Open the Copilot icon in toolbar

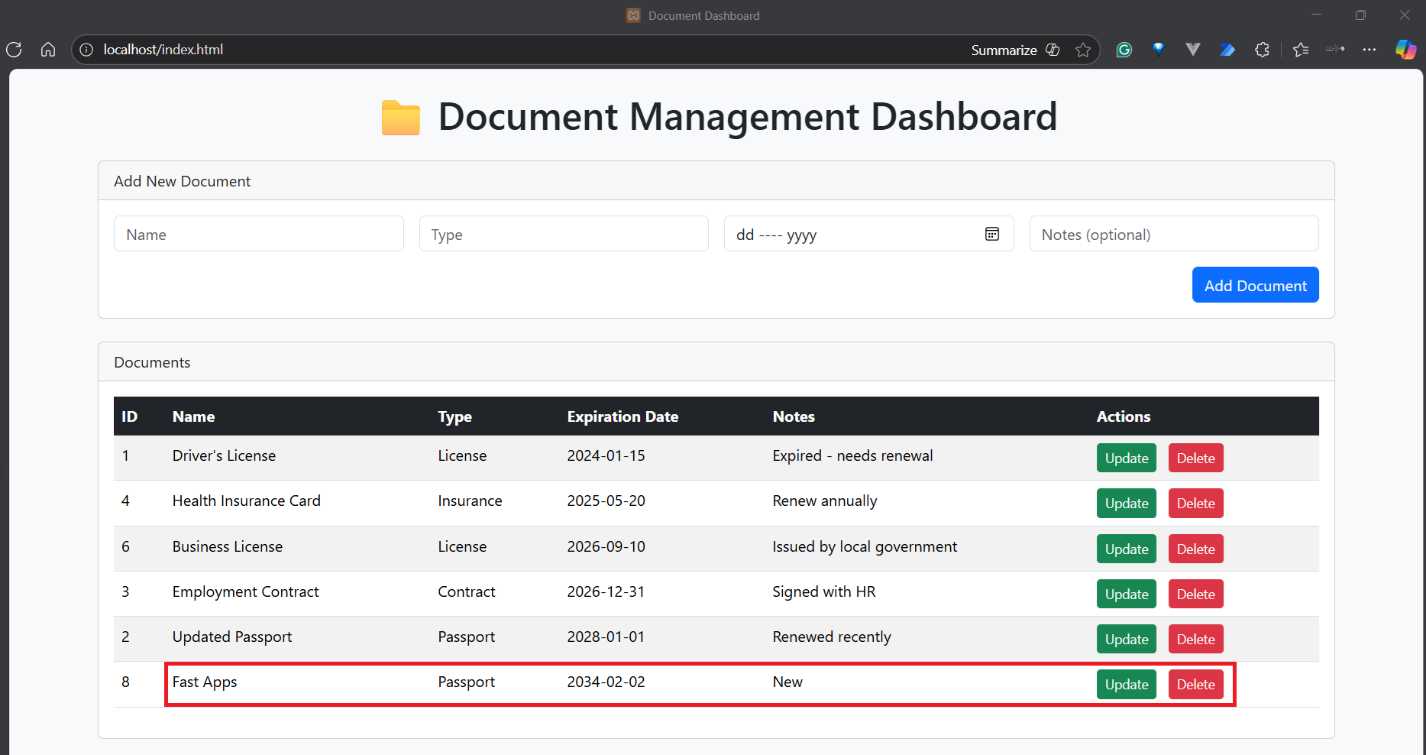[x=1406, y=50]
